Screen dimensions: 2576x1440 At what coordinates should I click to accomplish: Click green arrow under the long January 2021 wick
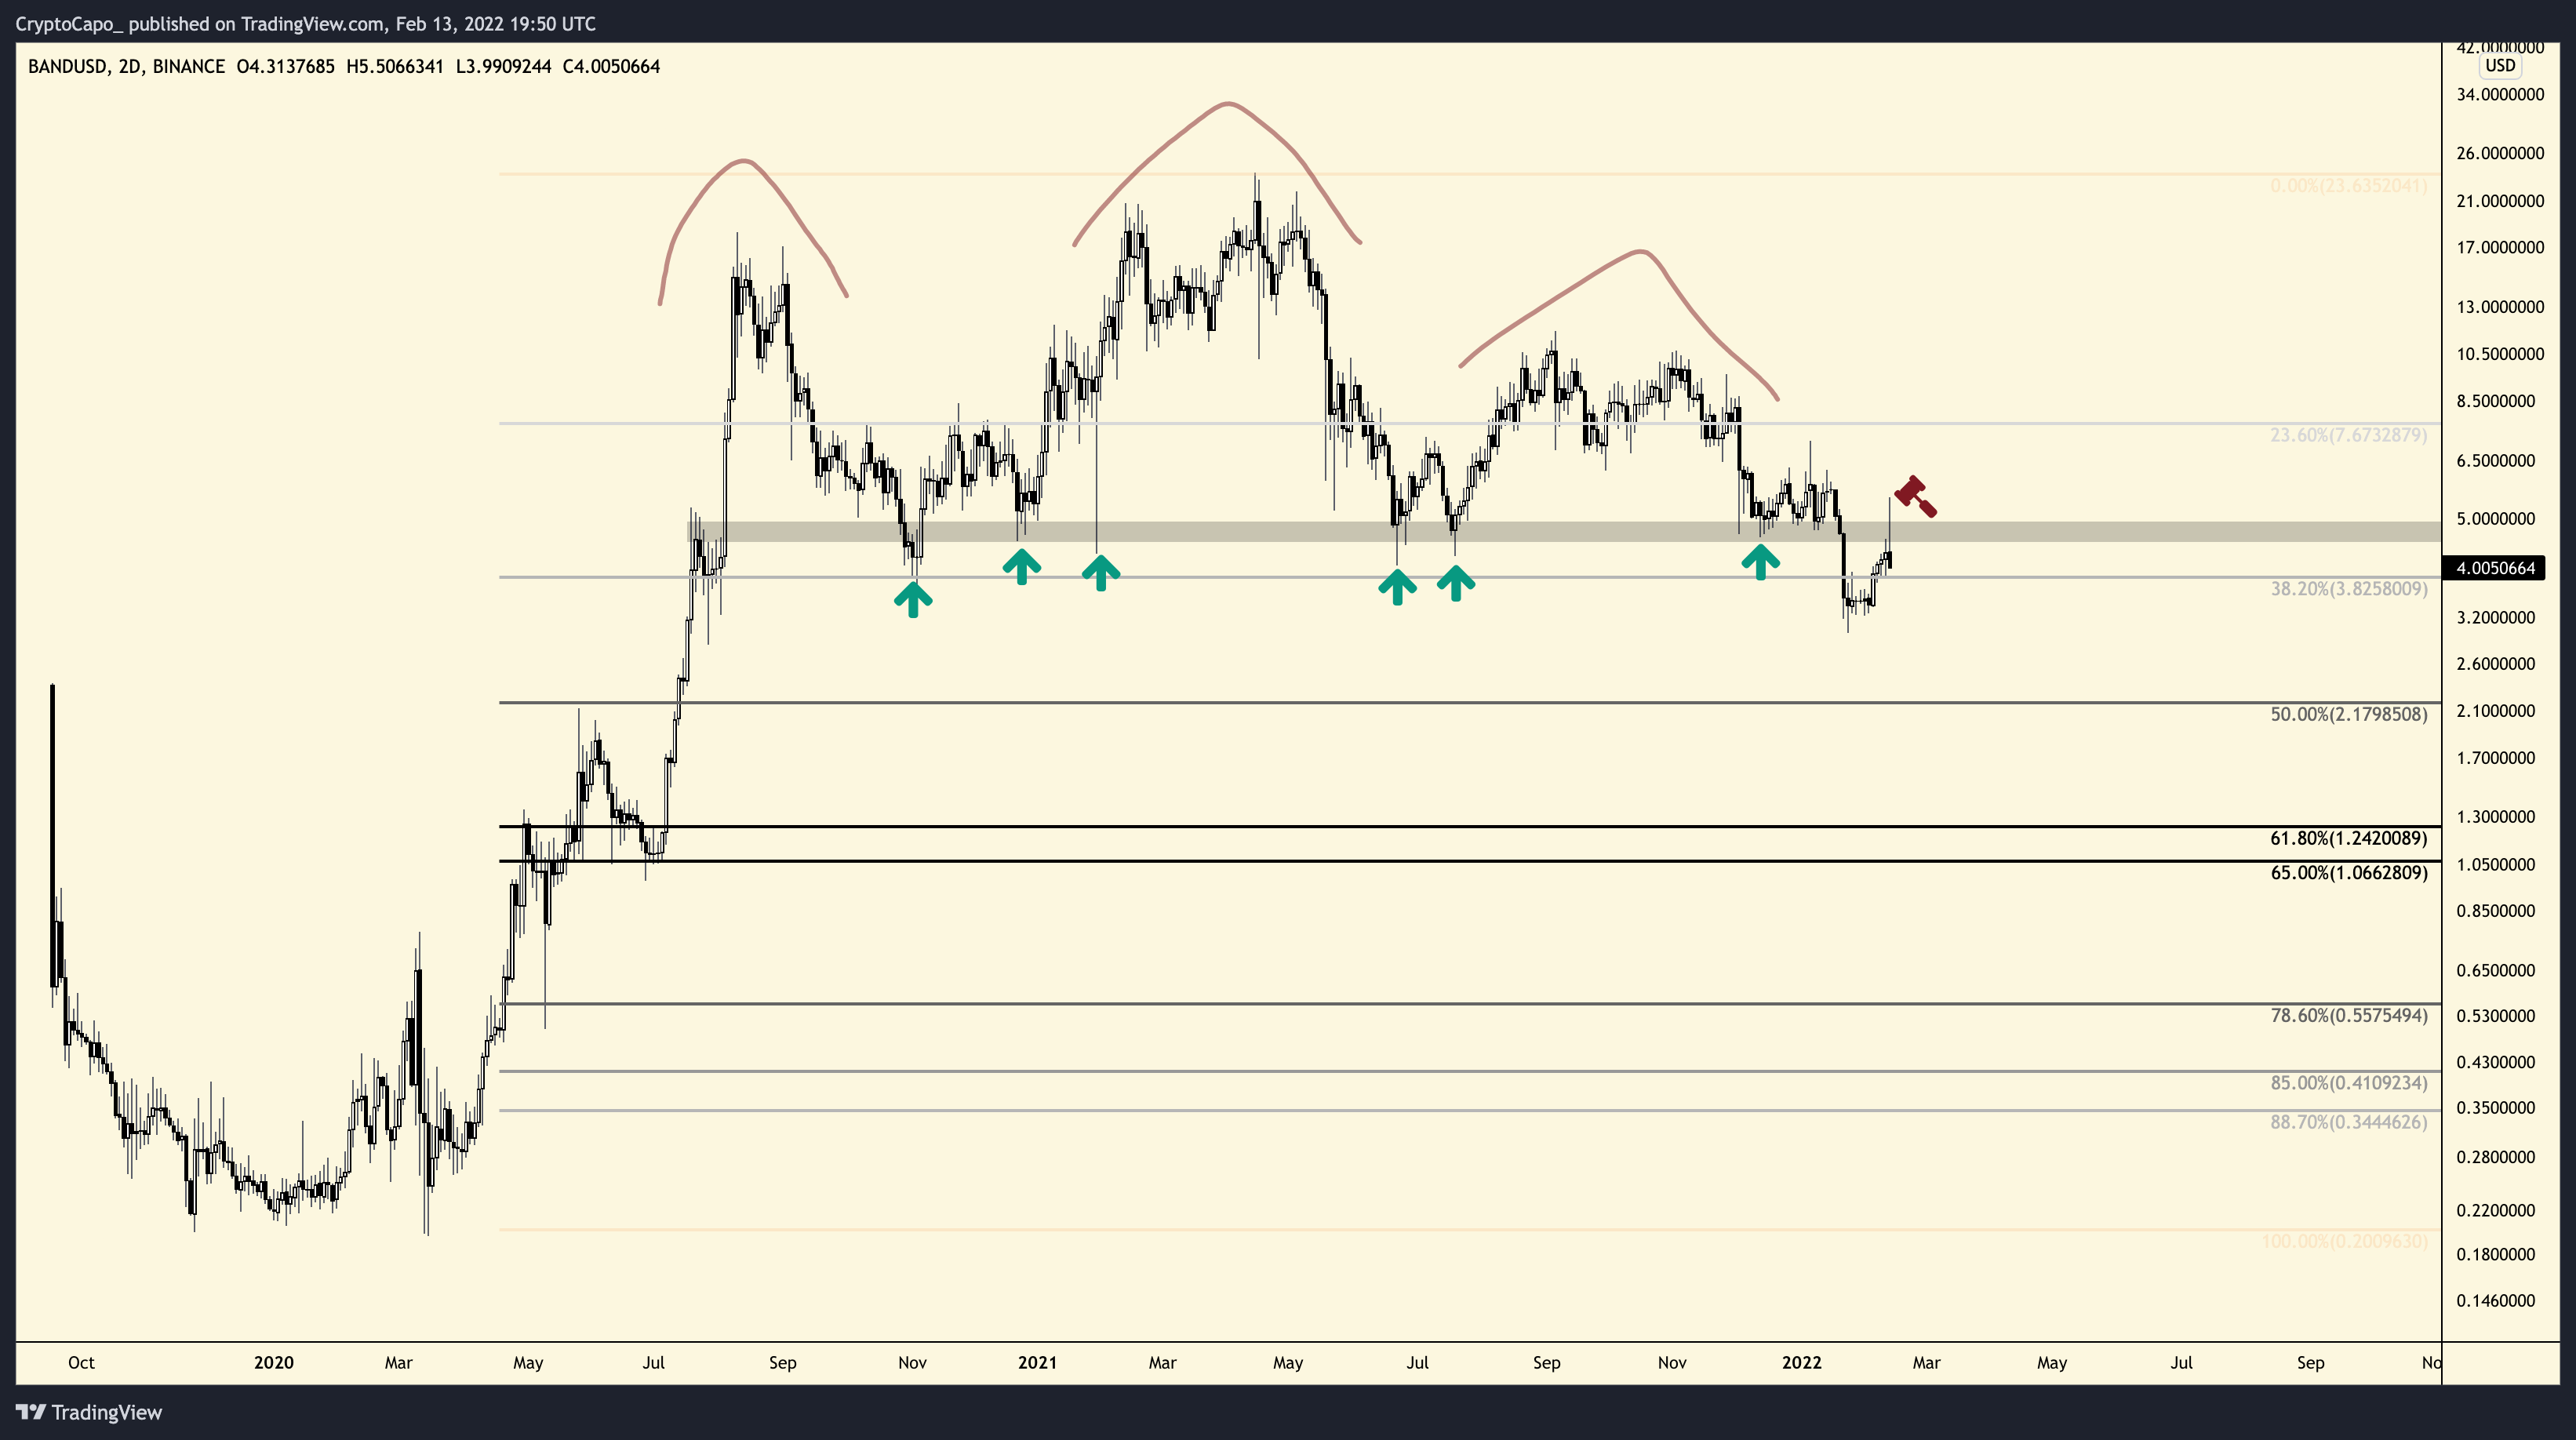click(1100, 572)
